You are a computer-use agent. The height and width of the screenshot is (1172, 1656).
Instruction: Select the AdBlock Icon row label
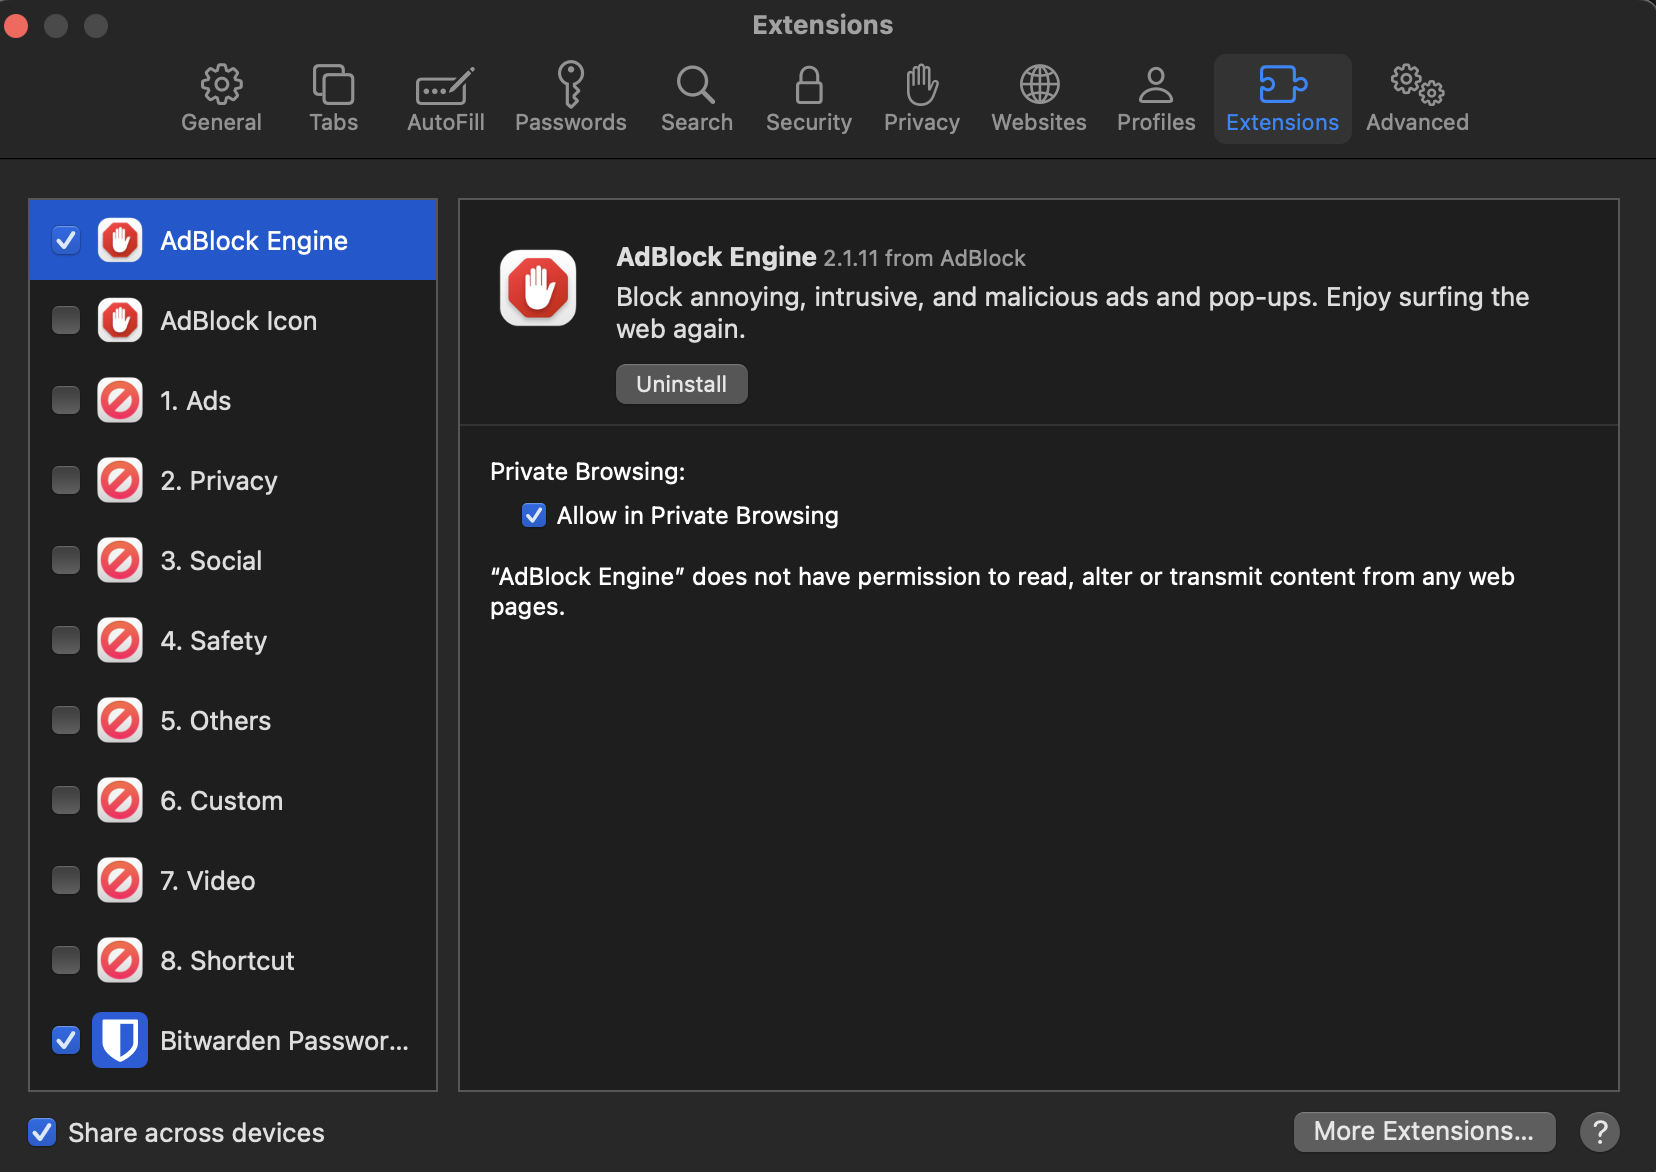click(x=239, y=321)
